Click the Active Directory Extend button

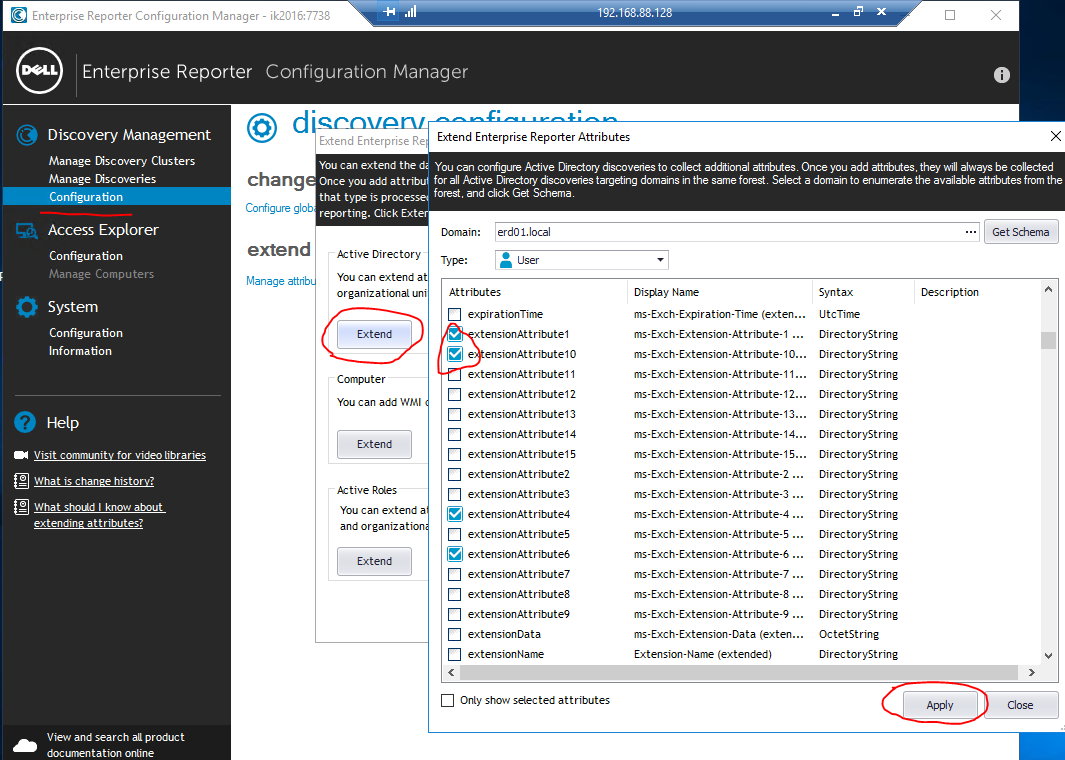pyautogui.click(x=374, y=334)
